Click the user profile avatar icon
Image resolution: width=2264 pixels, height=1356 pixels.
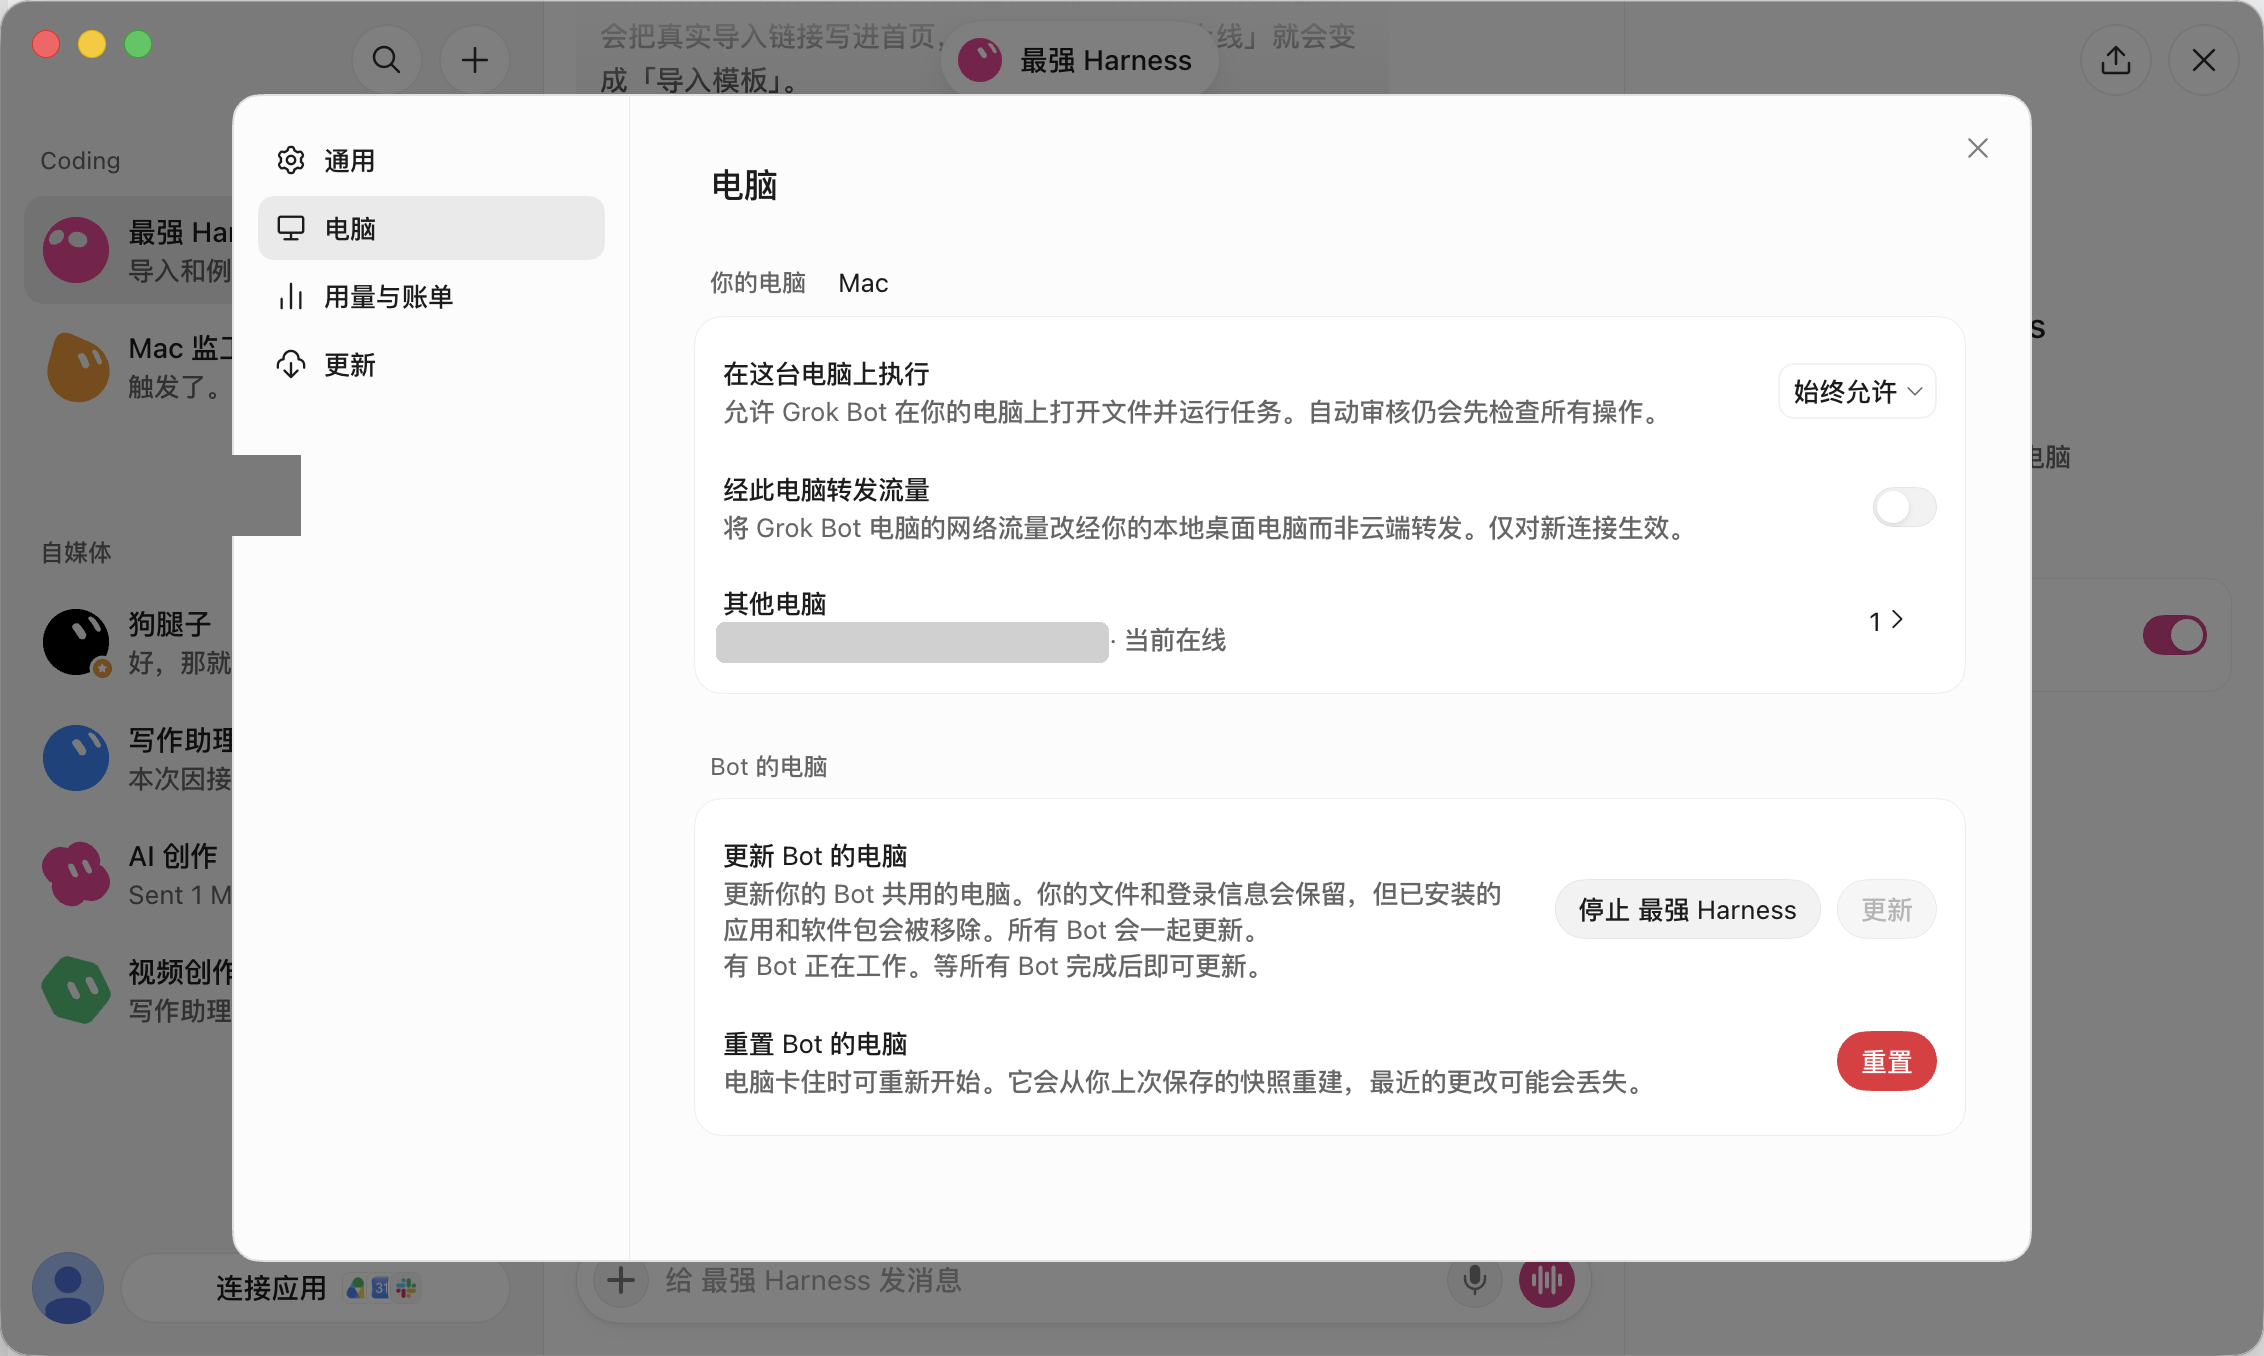[68, 1288]
